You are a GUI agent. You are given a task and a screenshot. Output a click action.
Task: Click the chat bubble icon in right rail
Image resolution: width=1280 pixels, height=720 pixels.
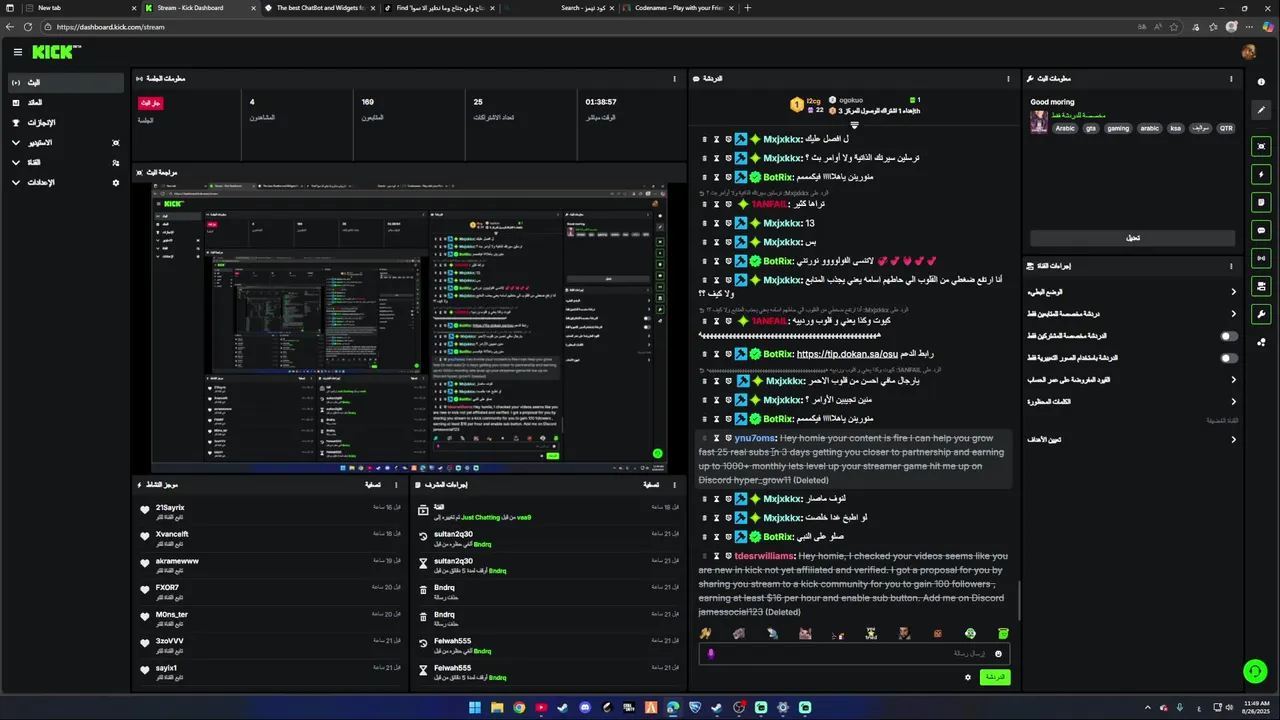(1261, 230)
